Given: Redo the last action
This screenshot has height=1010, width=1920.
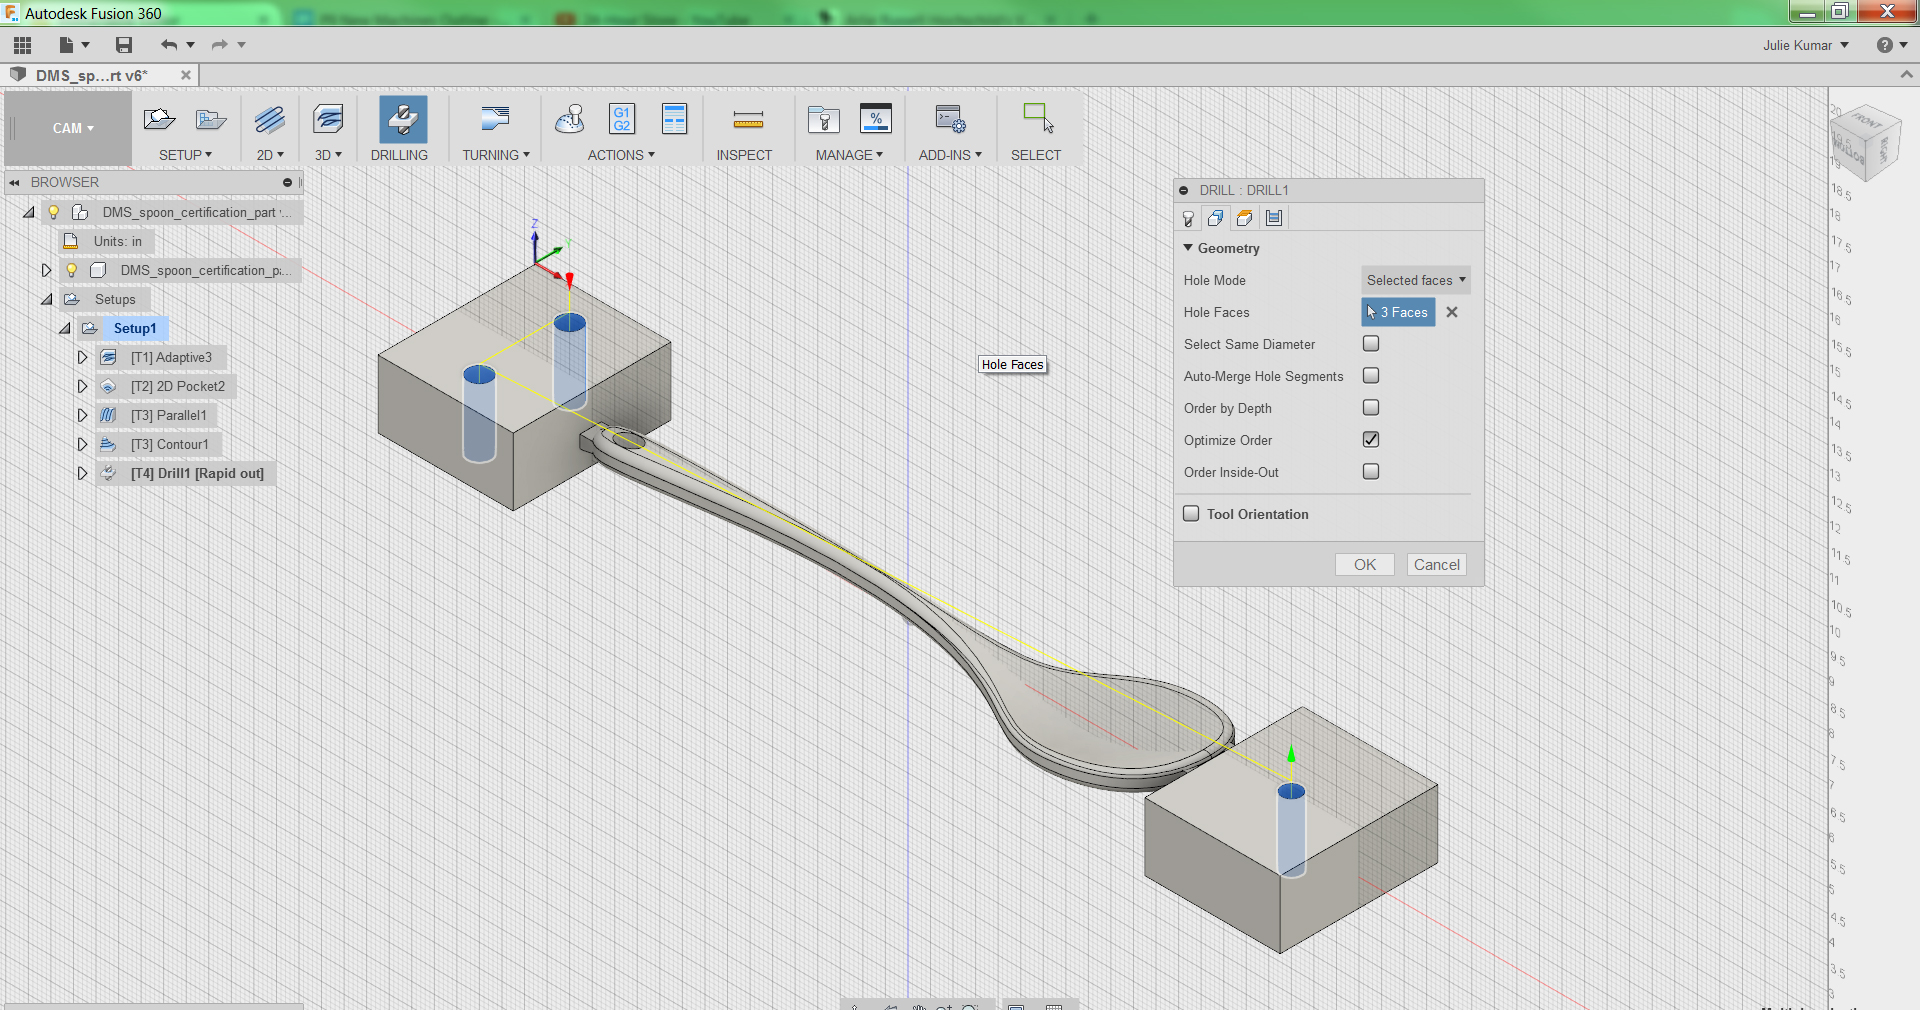Looking at the screenshot, I should (x=220, y=45).
